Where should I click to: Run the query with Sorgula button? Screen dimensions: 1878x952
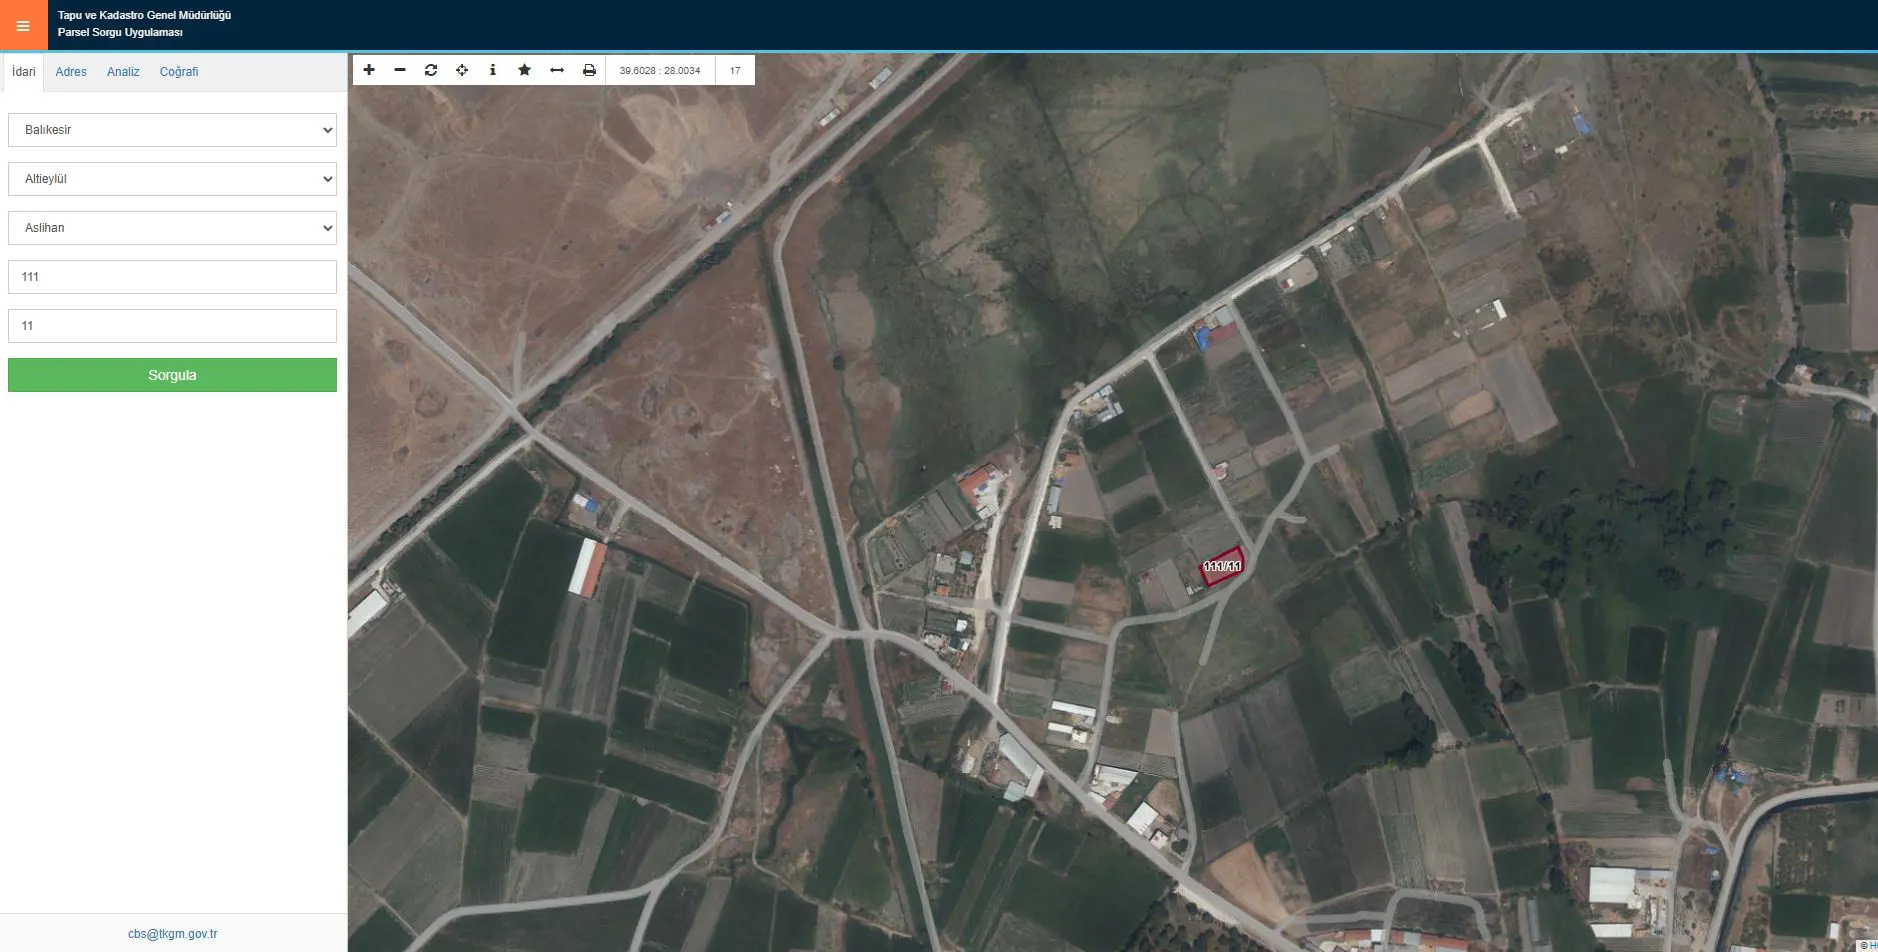coord(172,375)
